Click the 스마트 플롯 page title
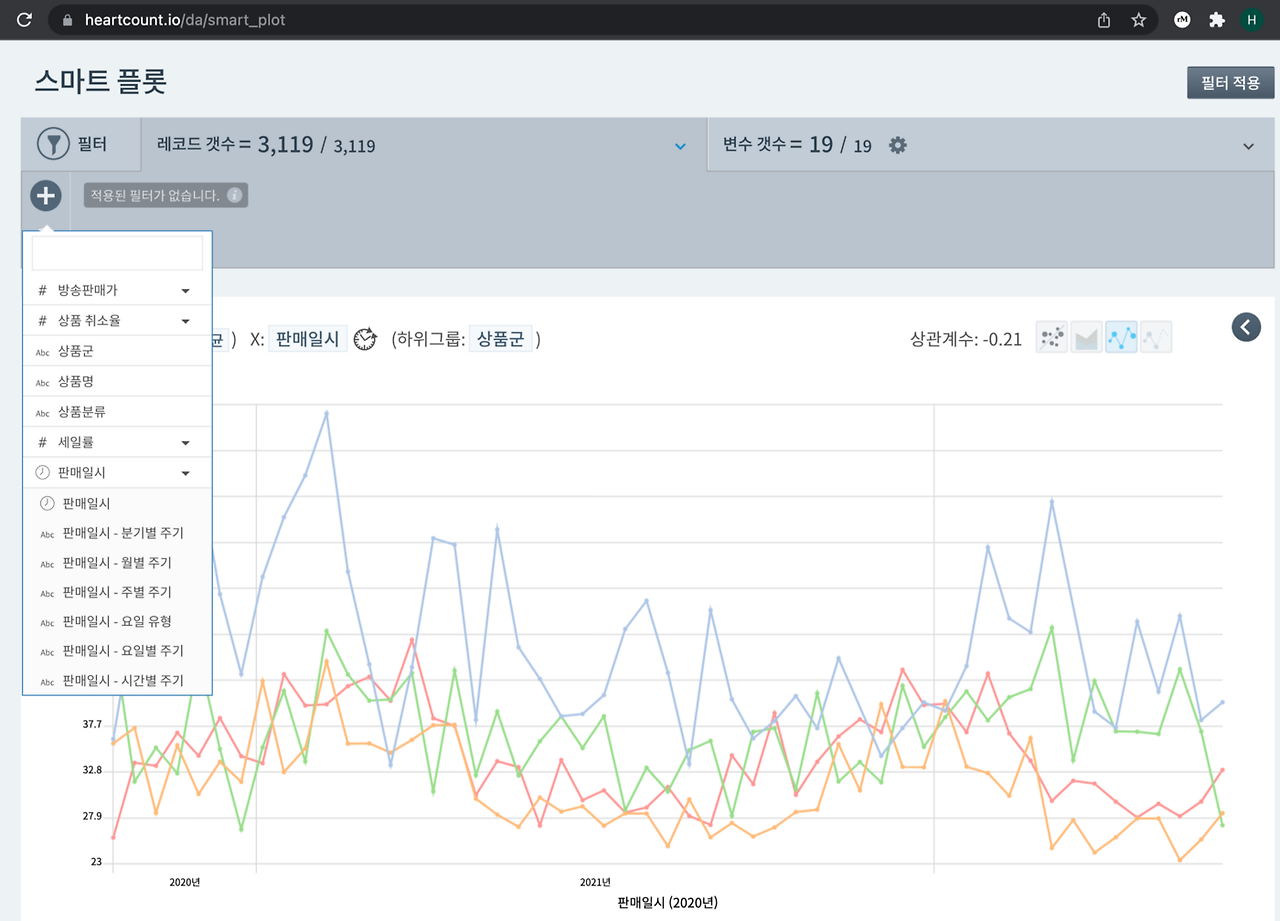1280x921 pixels. (100, 81)
